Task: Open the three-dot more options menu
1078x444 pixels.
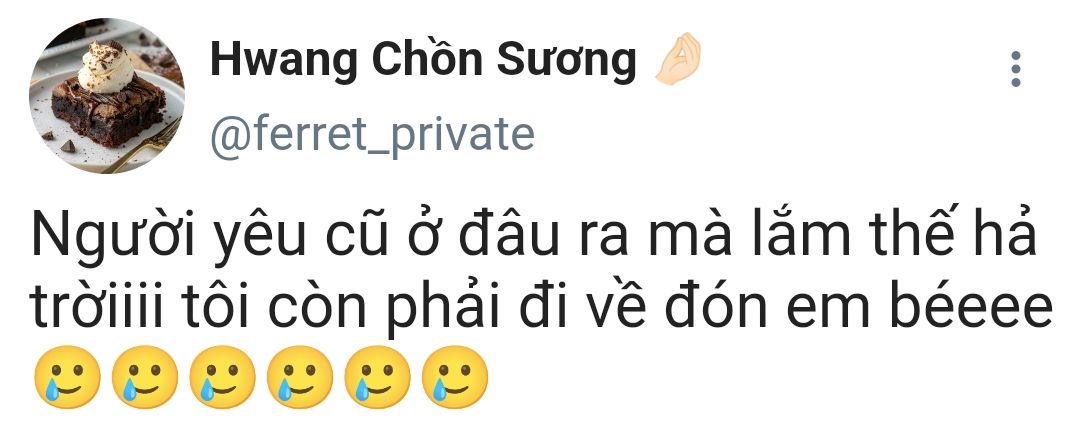Action: coord(1015,69)
